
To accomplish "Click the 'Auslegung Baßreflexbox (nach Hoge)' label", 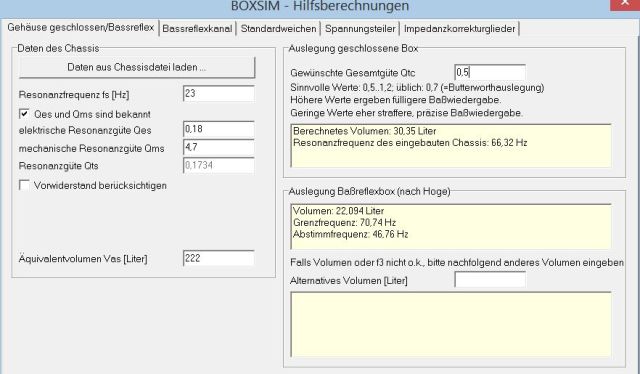I will 369,191.
